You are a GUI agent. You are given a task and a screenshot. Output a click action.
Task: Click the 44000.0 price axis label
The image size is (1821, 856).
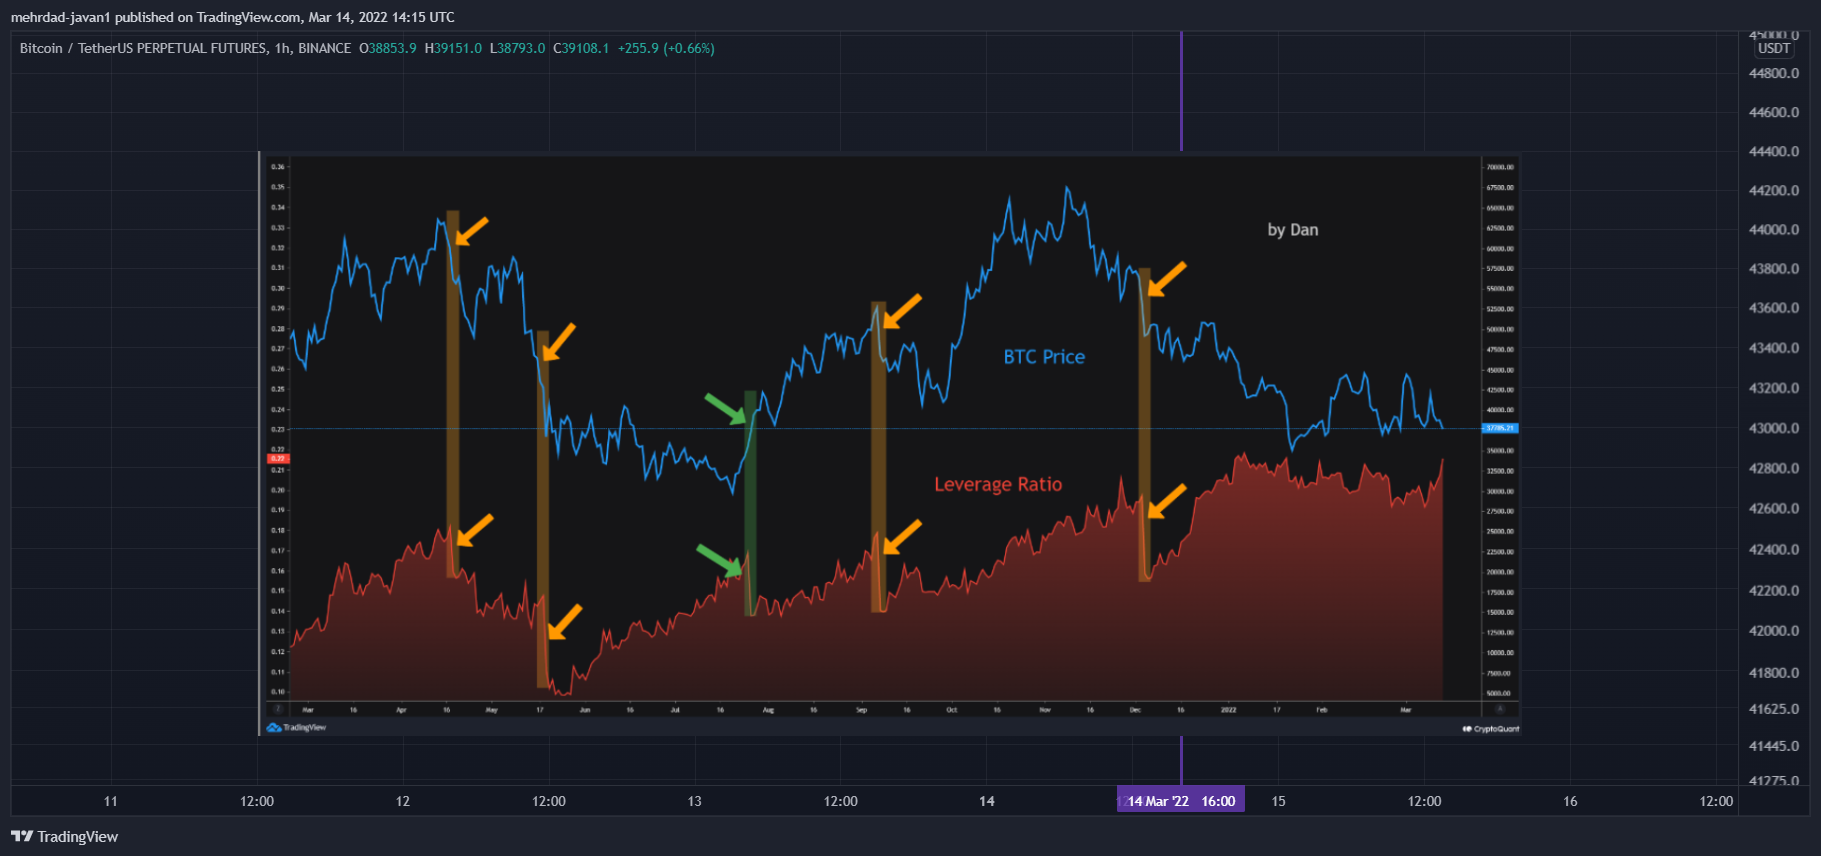point(1774,229)
